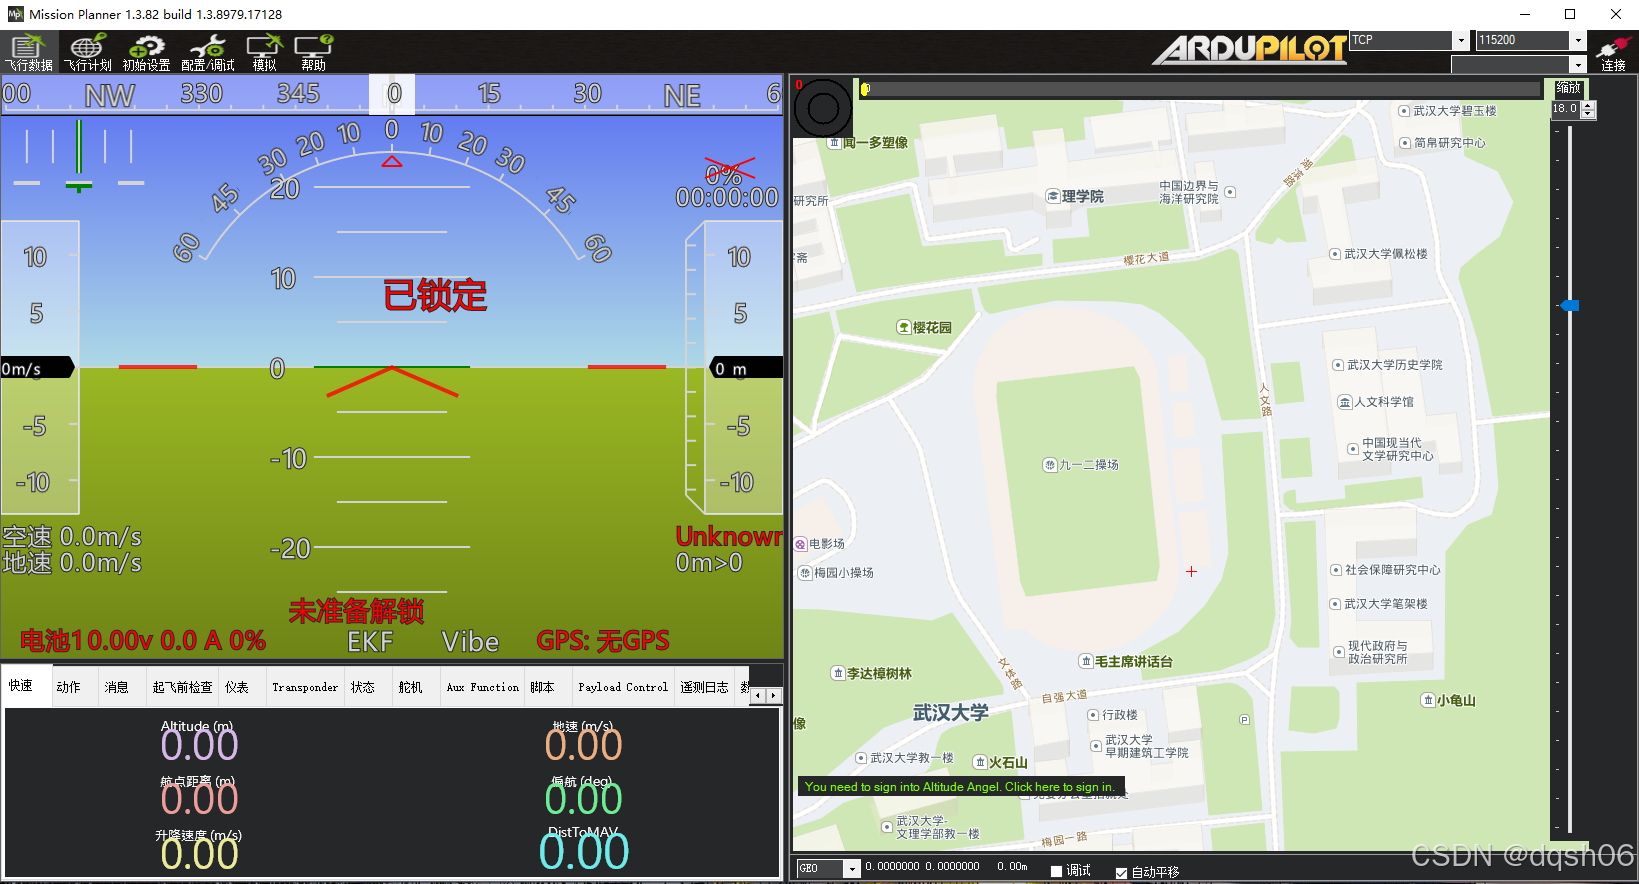Click the 火石山 map marker
The image size is (1639, 884).
(980, 762)
